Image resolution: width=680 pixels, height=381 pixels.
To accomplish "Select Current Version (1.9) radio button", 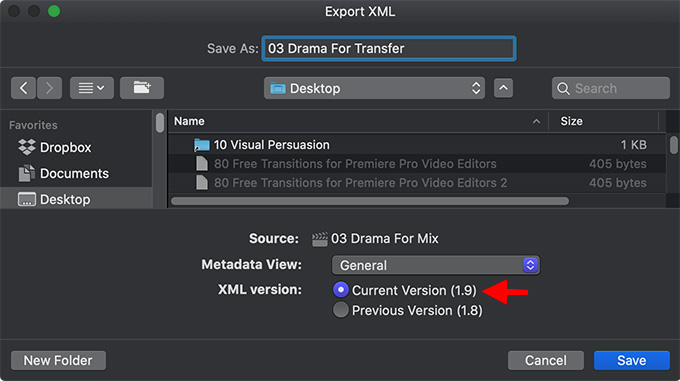I will click(341, 290).
